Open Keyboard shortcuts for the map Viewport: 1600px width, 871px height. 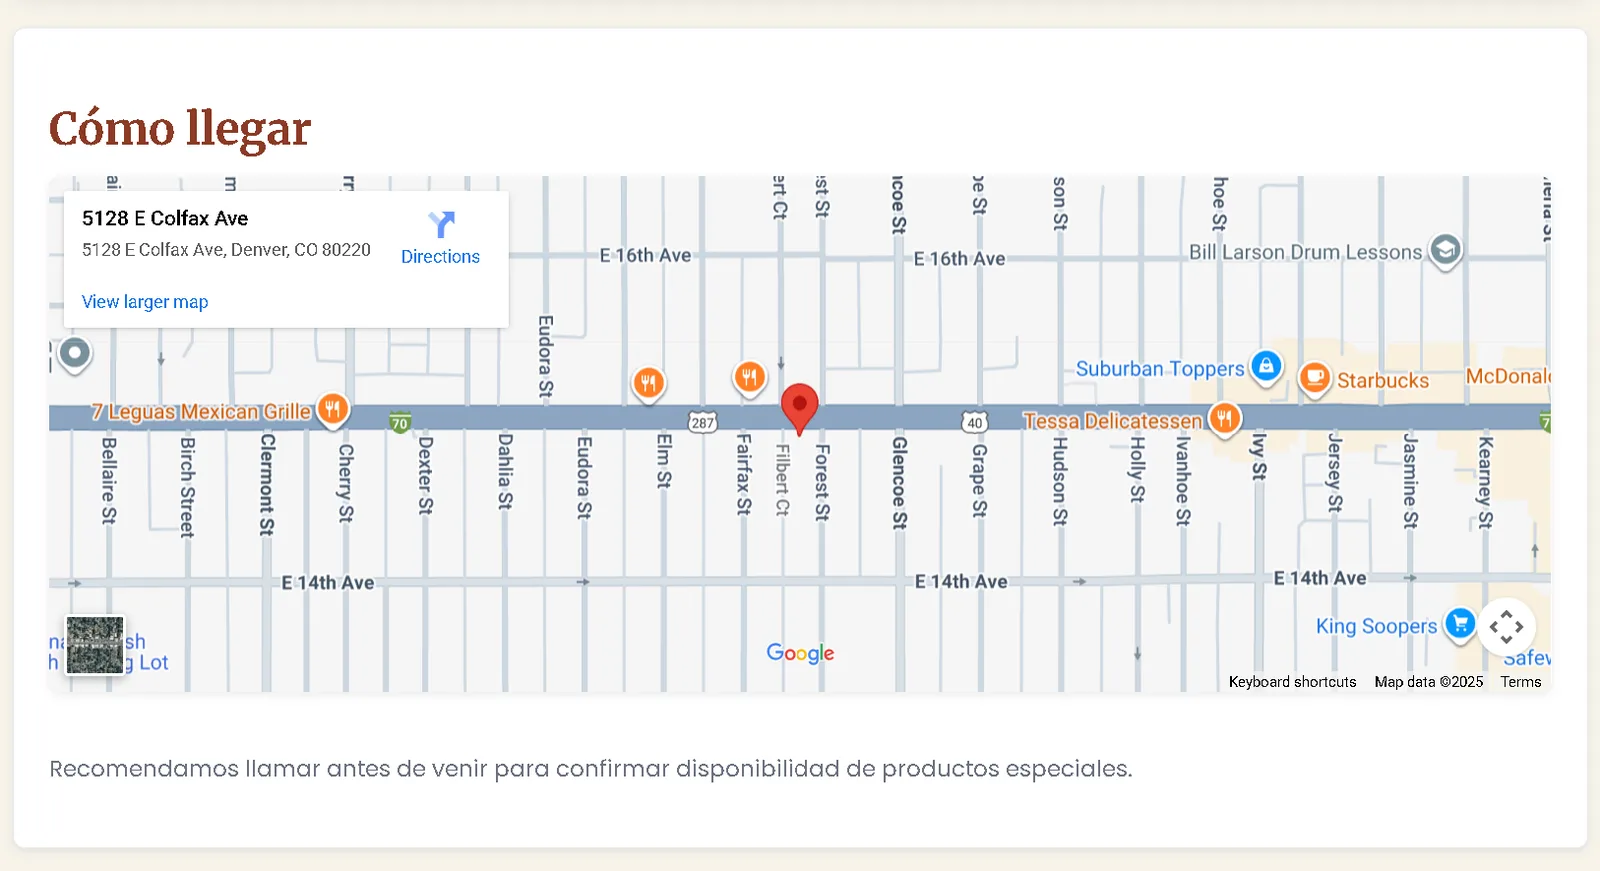(x=1292, y=682)
